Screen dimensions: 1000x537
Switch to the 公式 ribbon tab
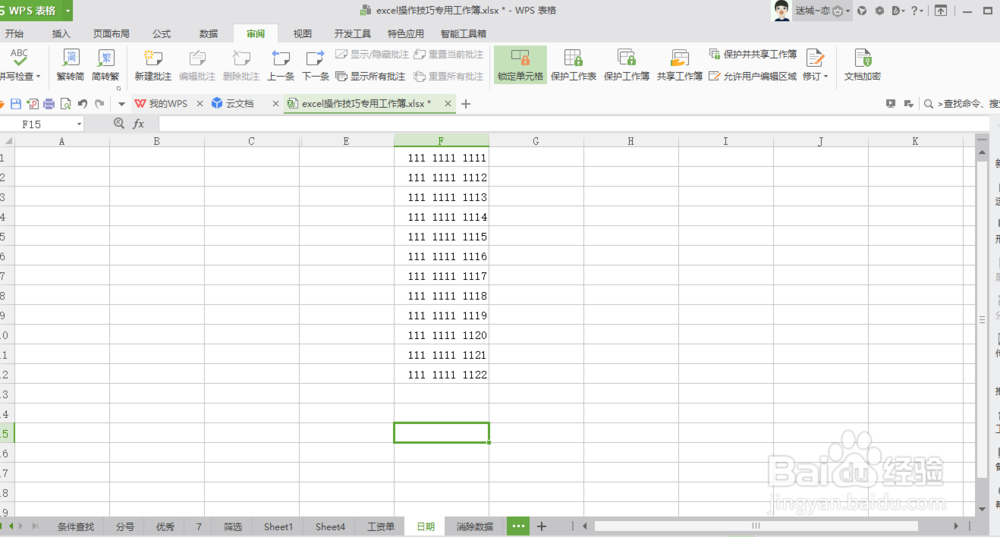coord(161,34)
